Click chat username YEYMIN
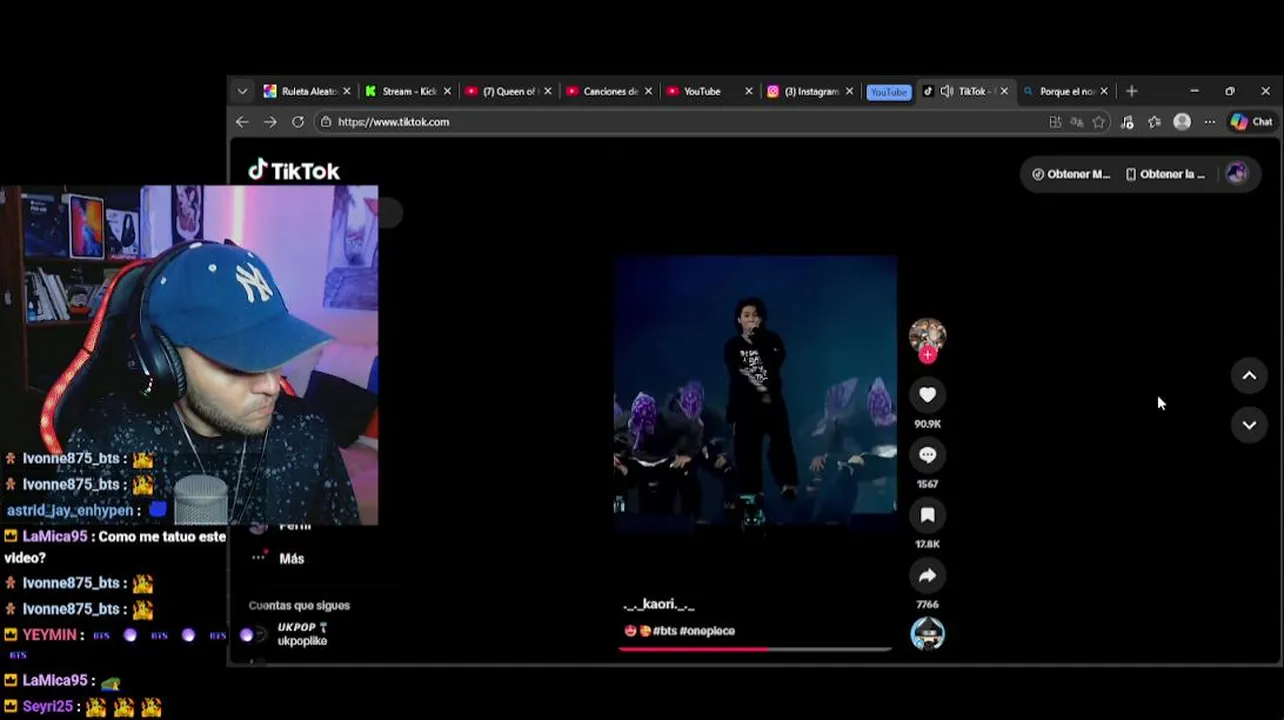 coord(49,635)
